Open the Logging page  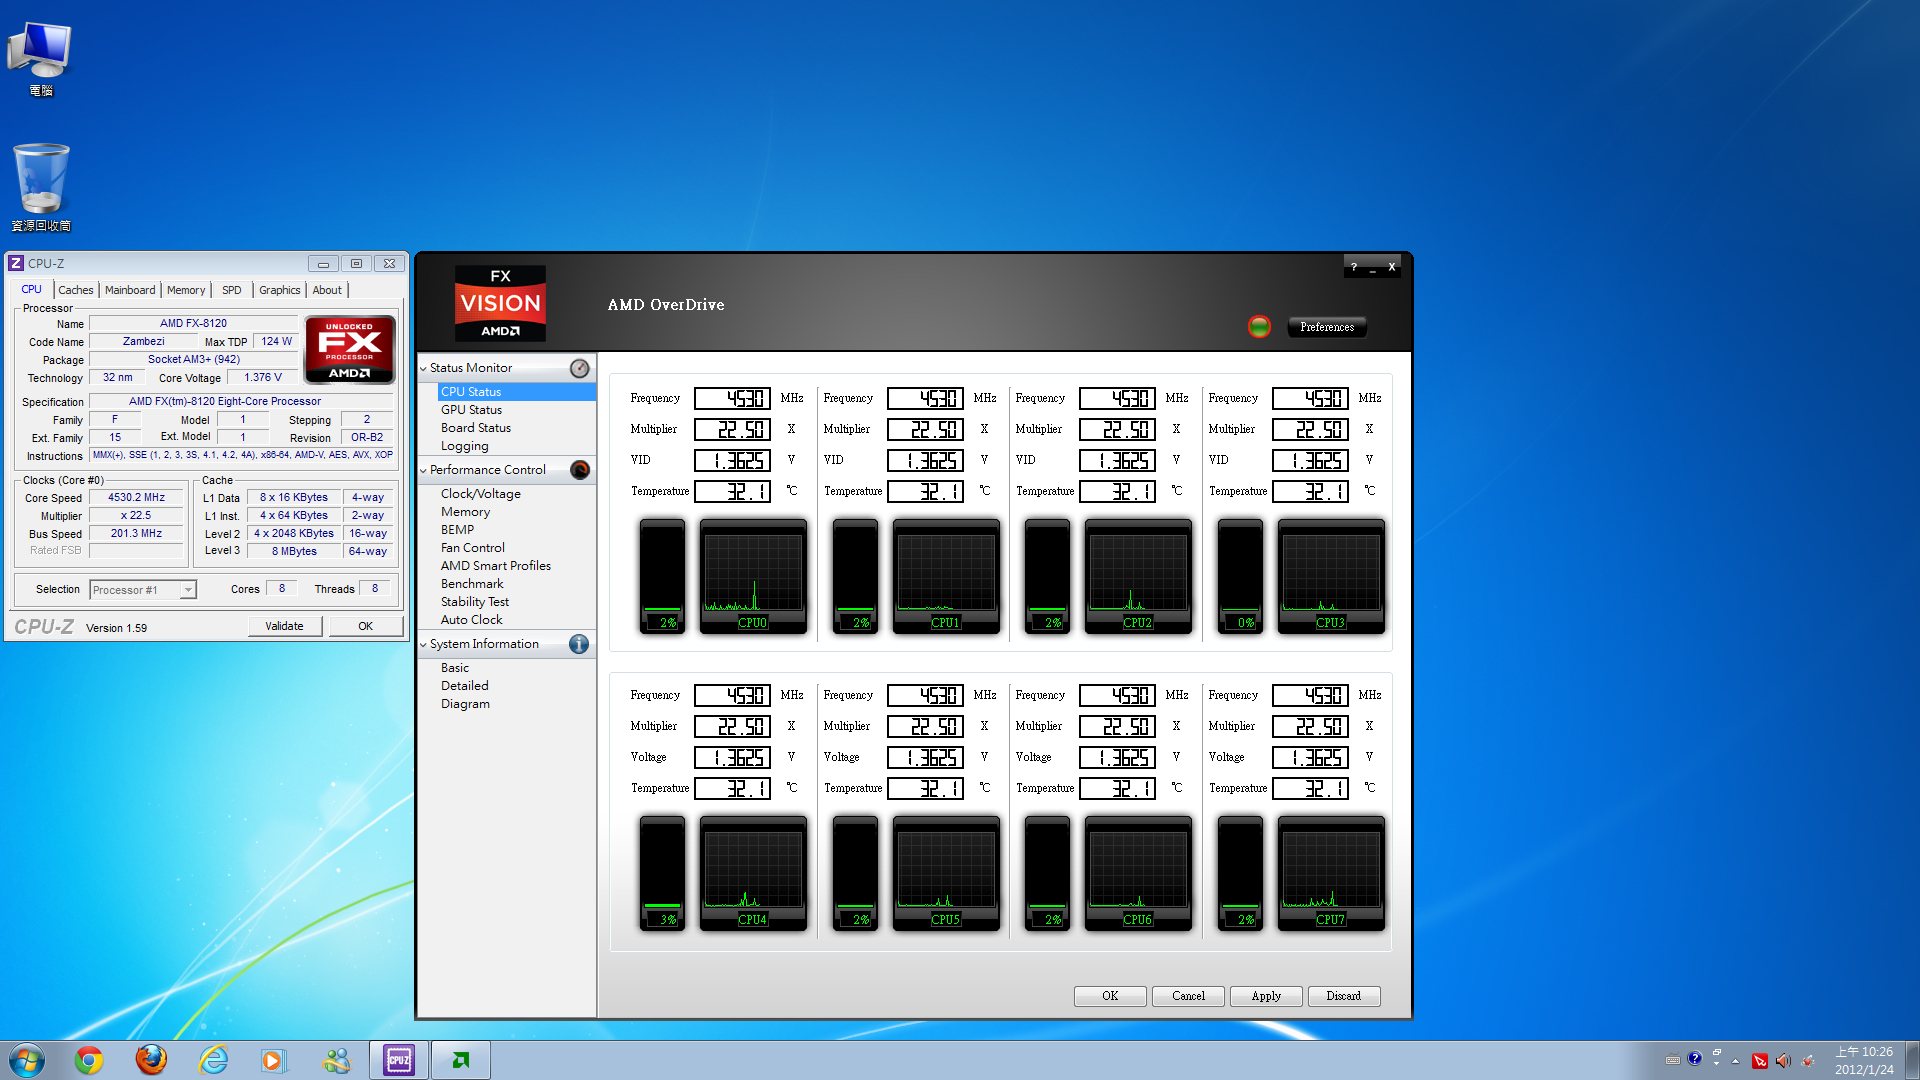pyautogui.click(x=465, y=446)
